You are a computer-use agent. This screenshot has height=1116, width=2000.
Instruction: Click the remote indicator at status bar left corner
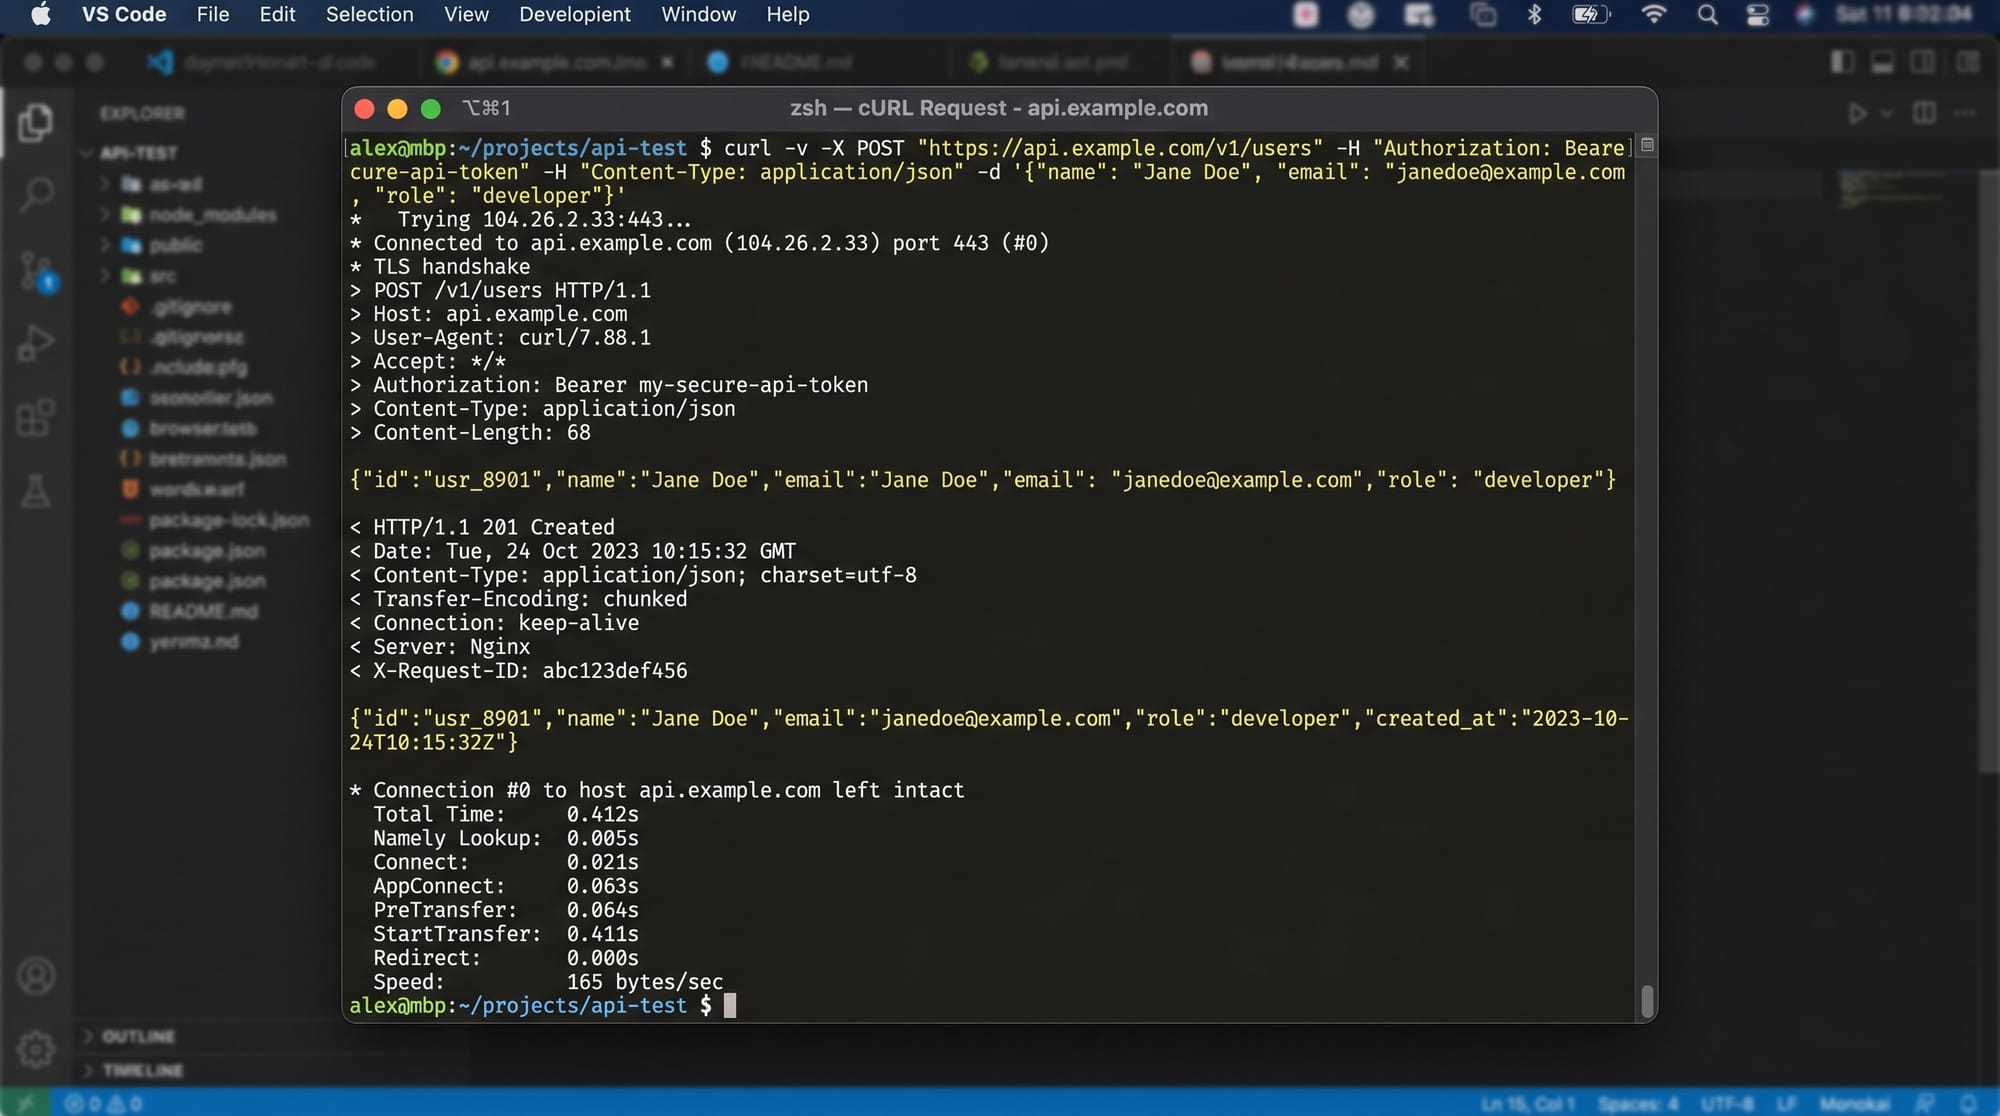[25, 1103]
